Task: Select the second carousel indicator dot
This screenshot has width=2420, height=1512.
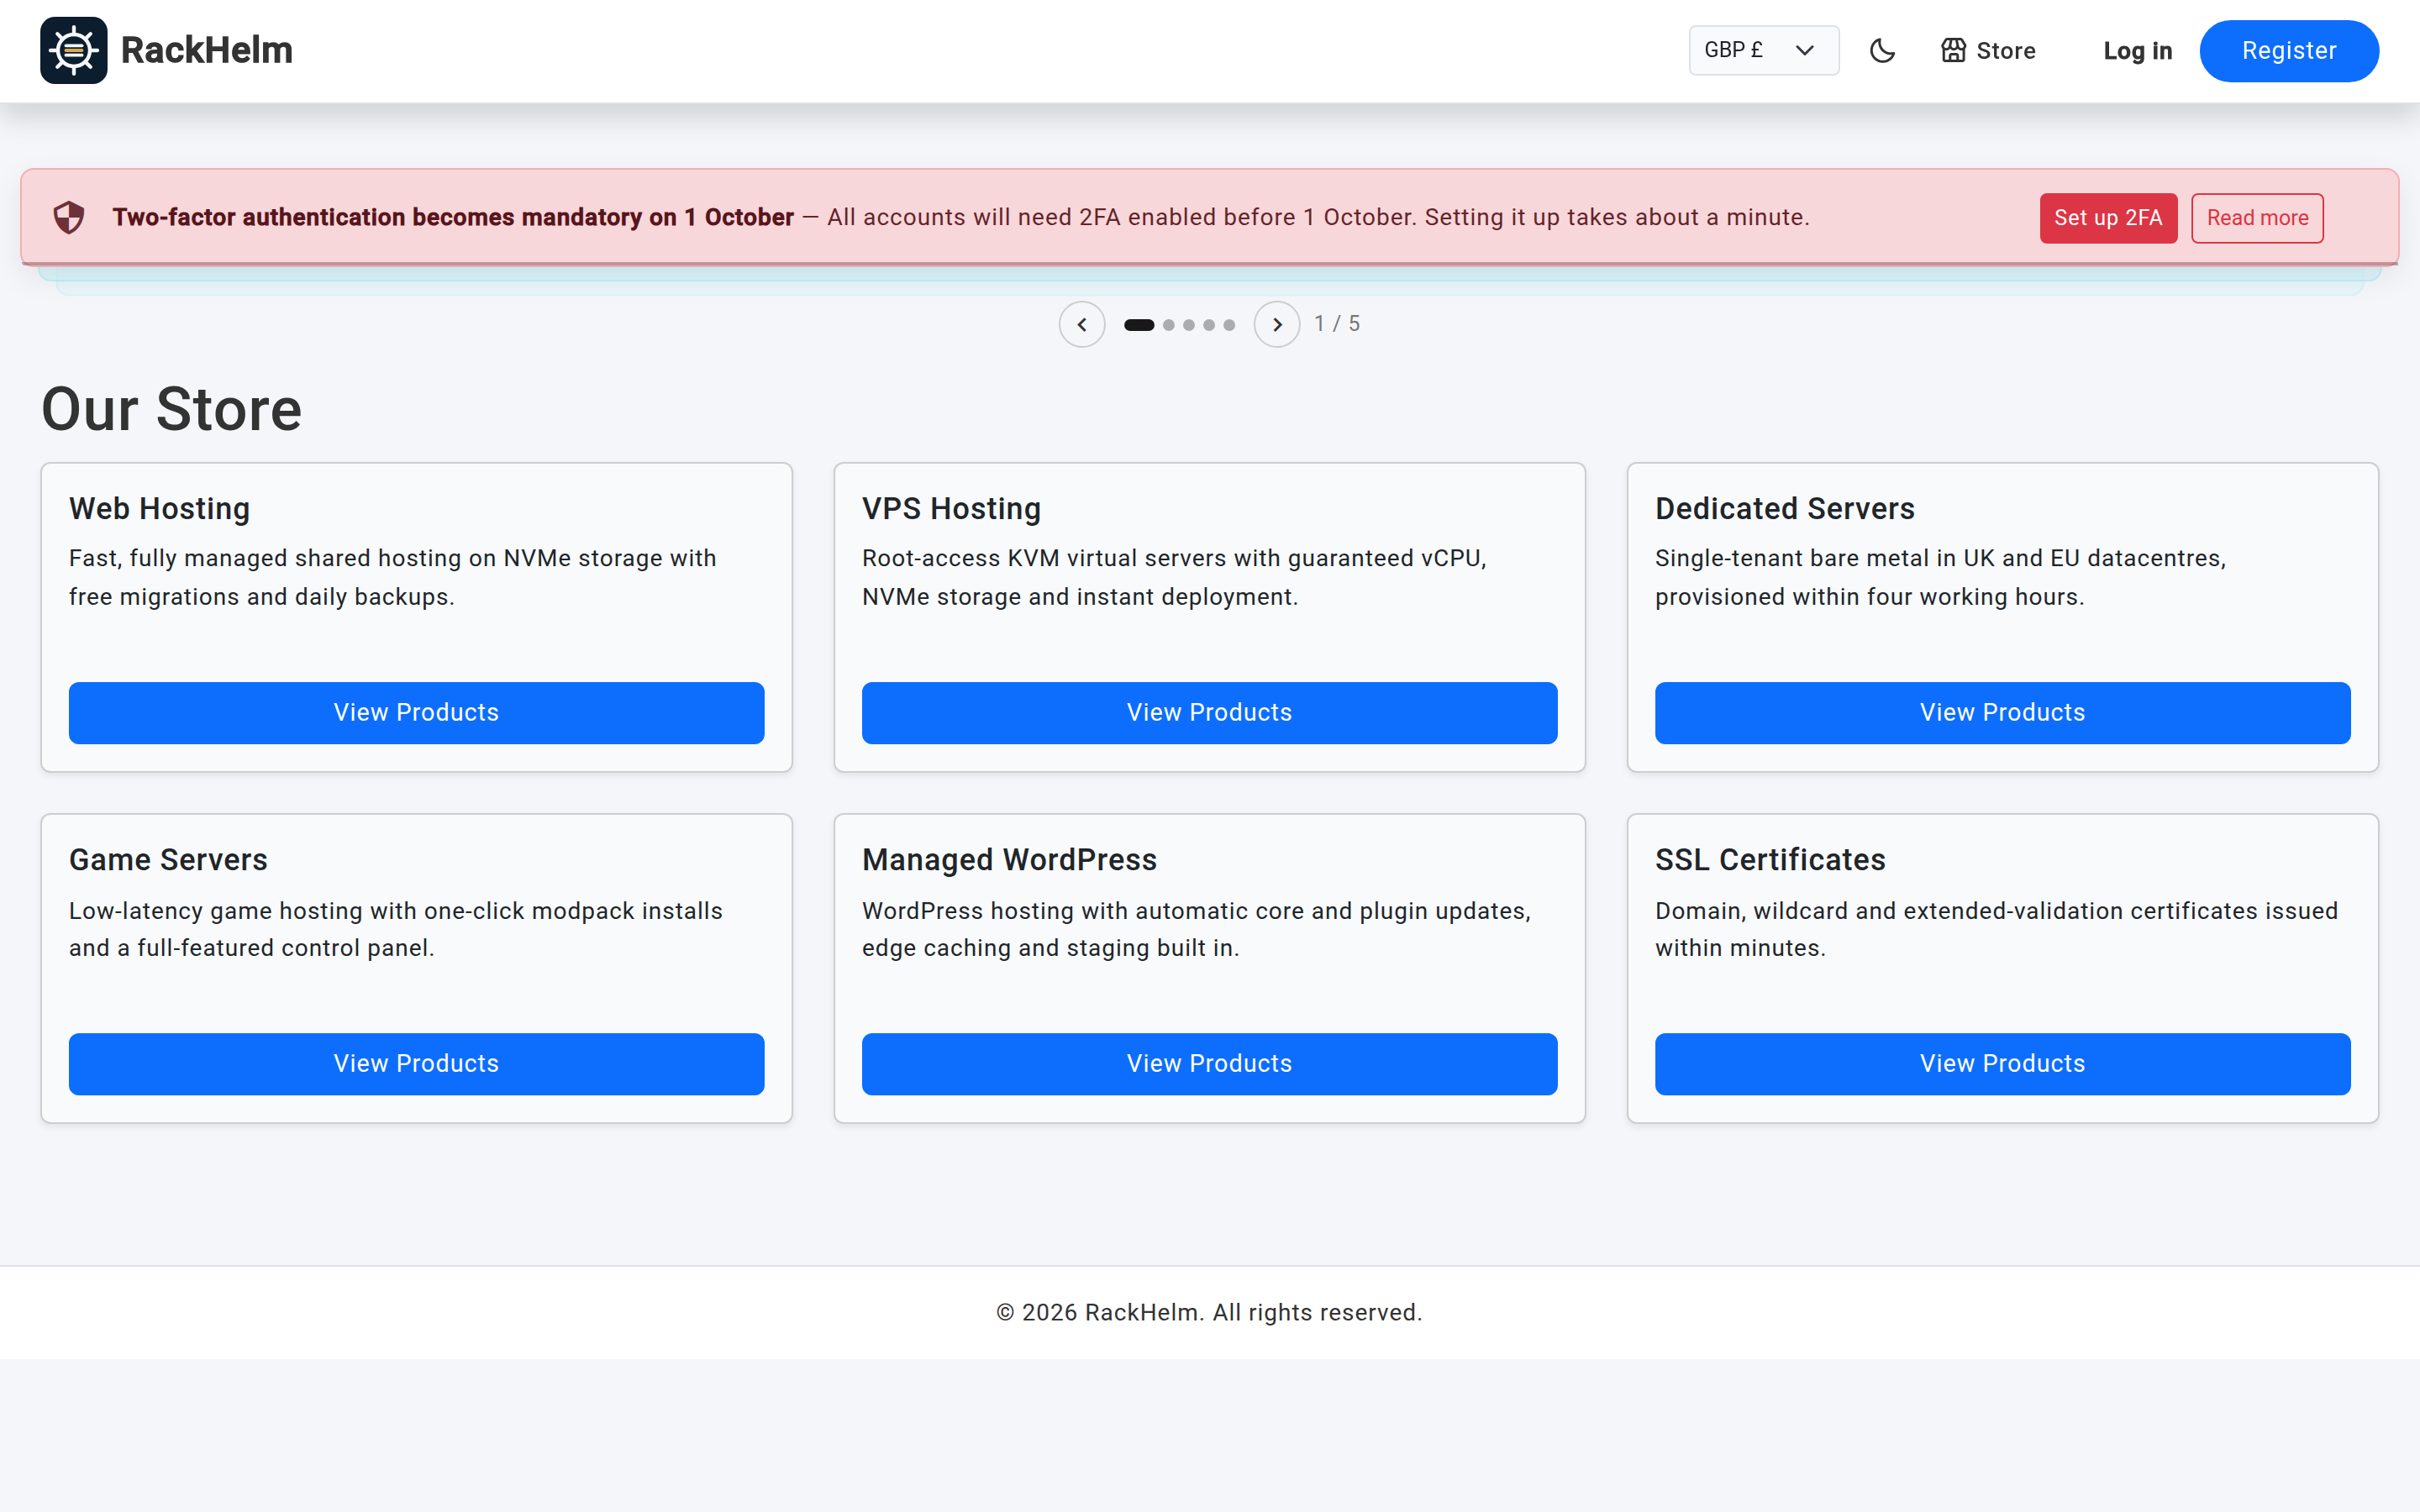Action: pos(1169,325)
